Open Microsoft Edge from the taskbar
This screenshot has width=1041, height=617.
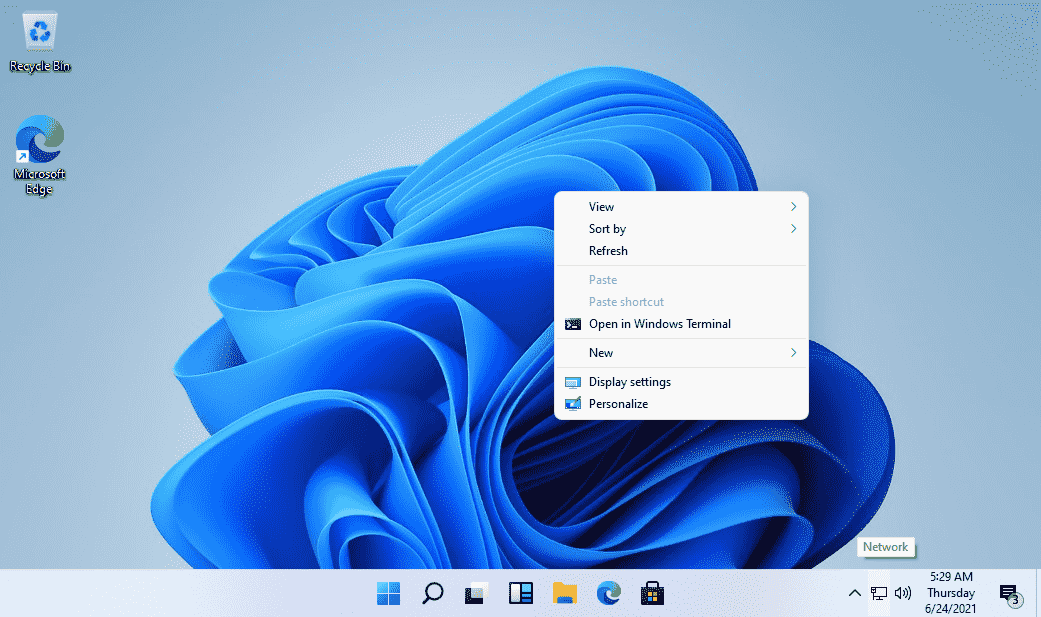point(608,593)
